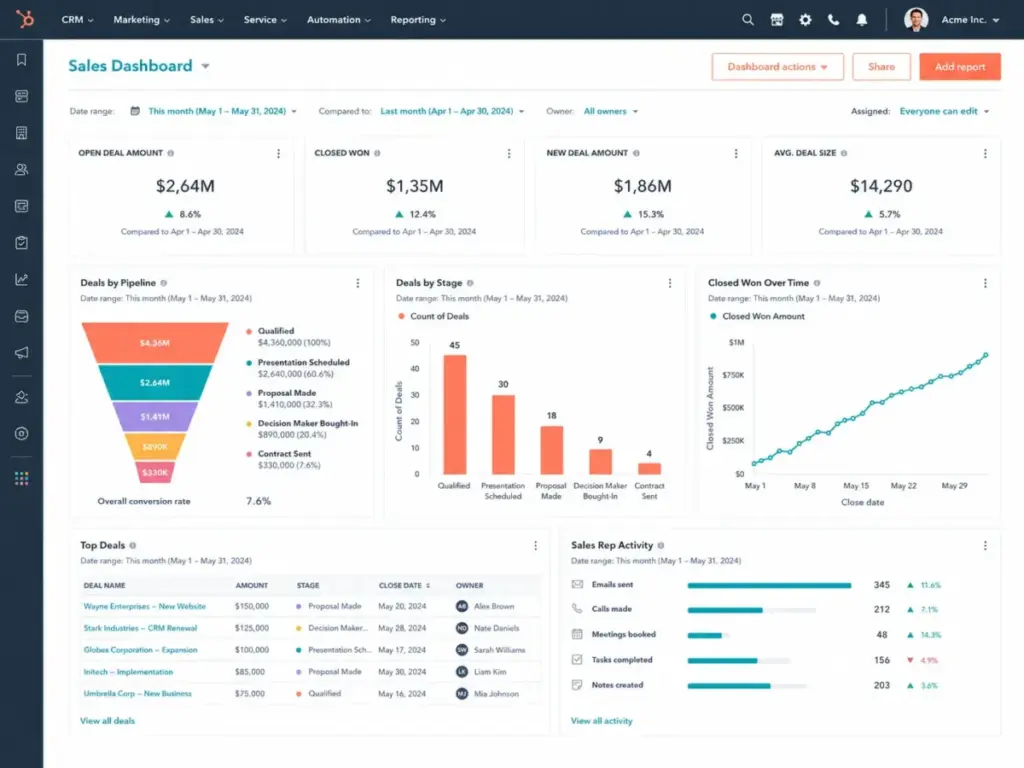Open the notifications bell
The image size is (1024, 768).
point(862,20)
